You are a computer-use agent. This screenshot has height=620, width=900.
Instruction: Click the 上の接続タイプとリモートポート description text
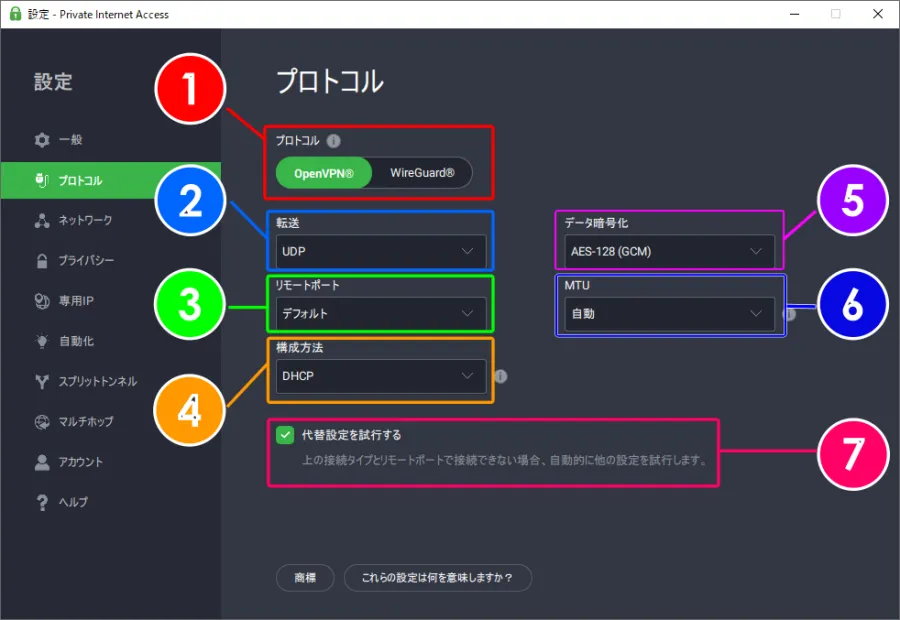click(505, 460)
